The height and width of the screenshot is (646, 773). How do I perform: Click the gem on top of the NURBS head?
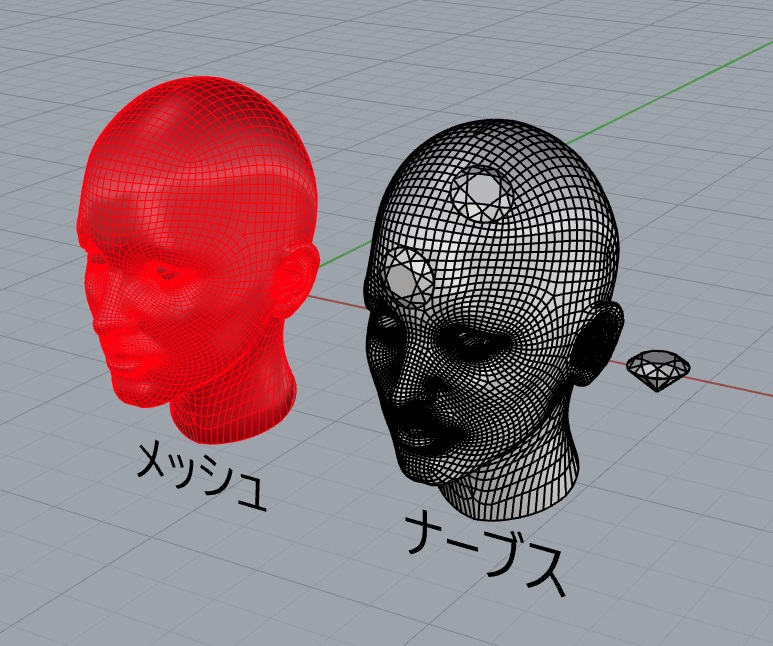(x=482, y=194)
